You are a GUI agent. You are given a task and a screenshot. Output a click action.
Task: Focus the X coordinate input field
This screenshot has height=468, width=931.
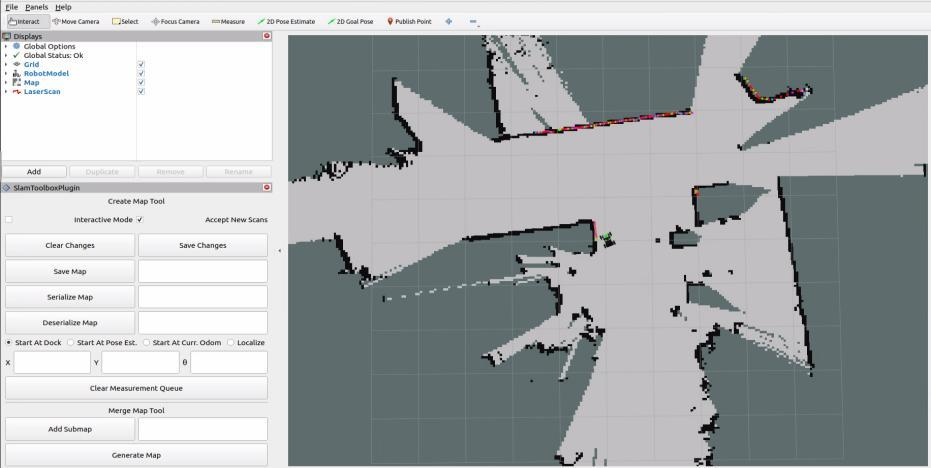[52, 362]
